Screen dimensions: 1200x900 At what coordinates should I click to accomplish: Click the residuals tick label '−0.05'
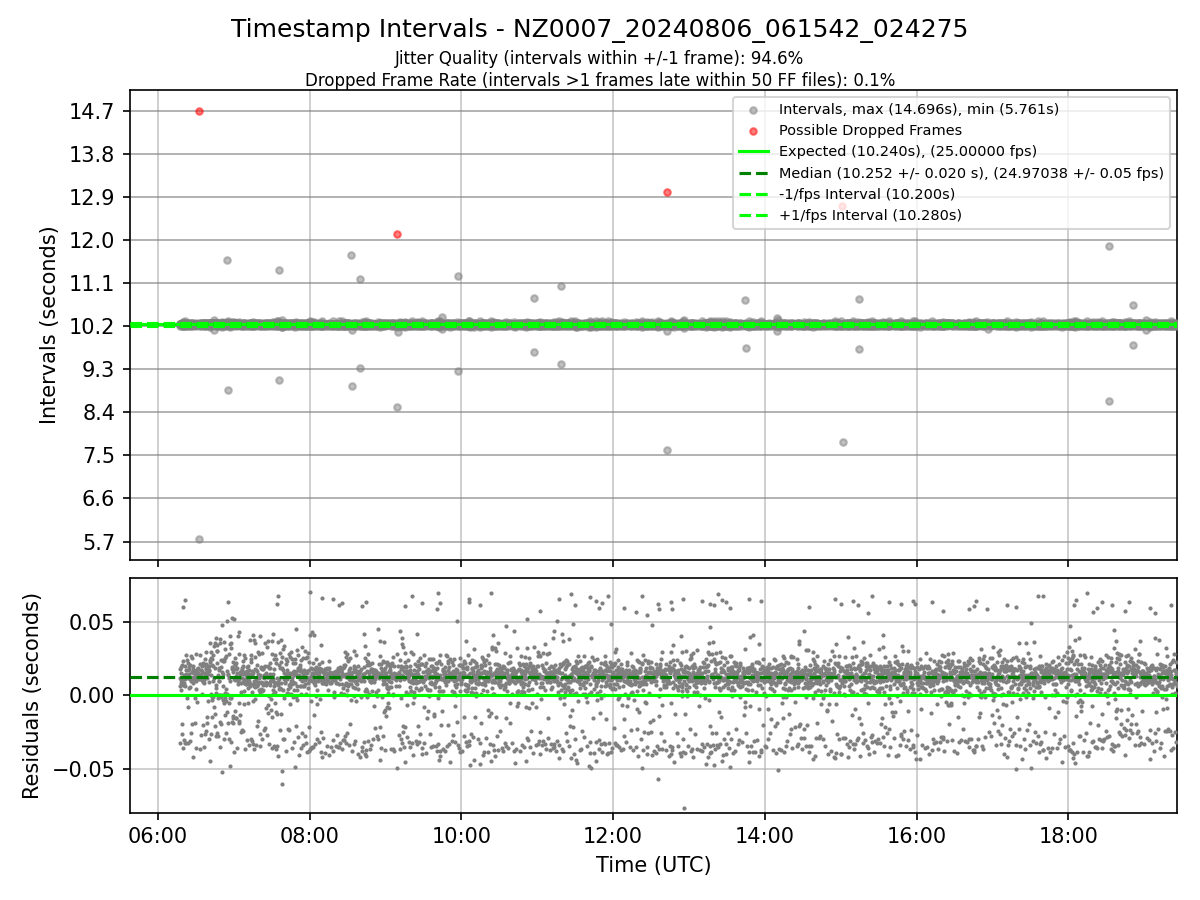click(x=84, y=769)
